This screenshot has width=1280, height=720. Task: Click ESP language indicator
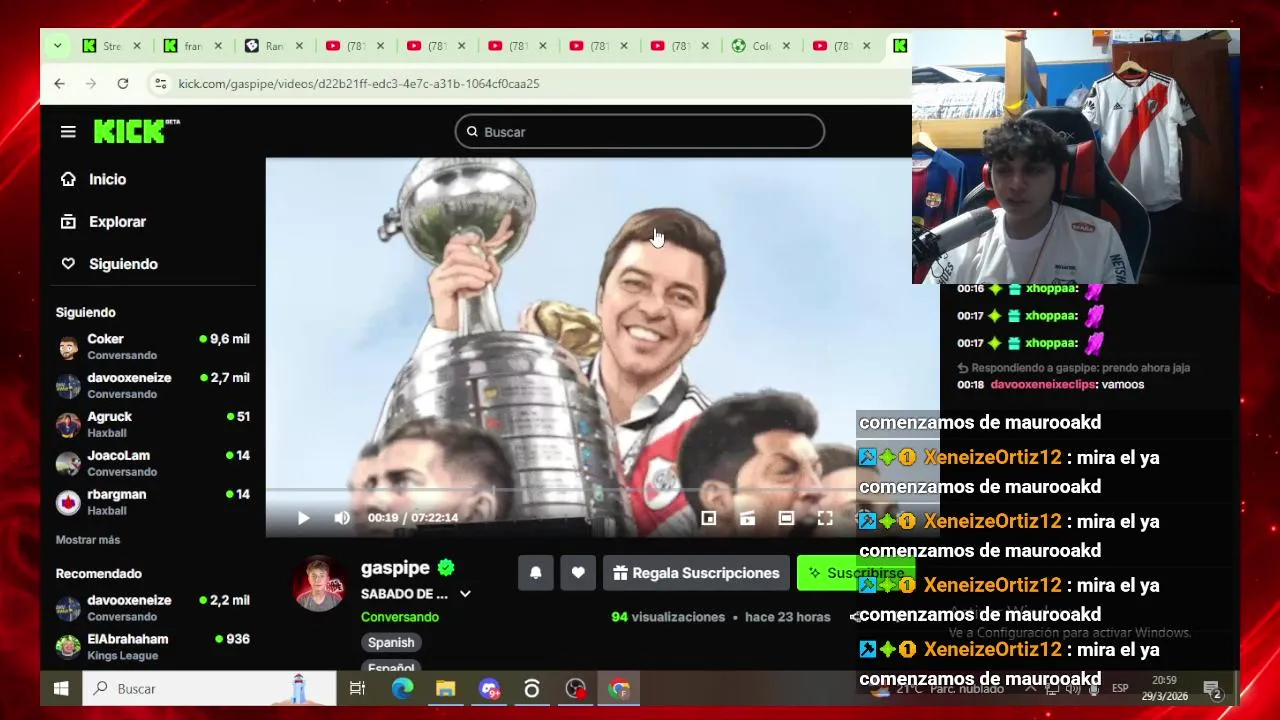pos(1120,688)
